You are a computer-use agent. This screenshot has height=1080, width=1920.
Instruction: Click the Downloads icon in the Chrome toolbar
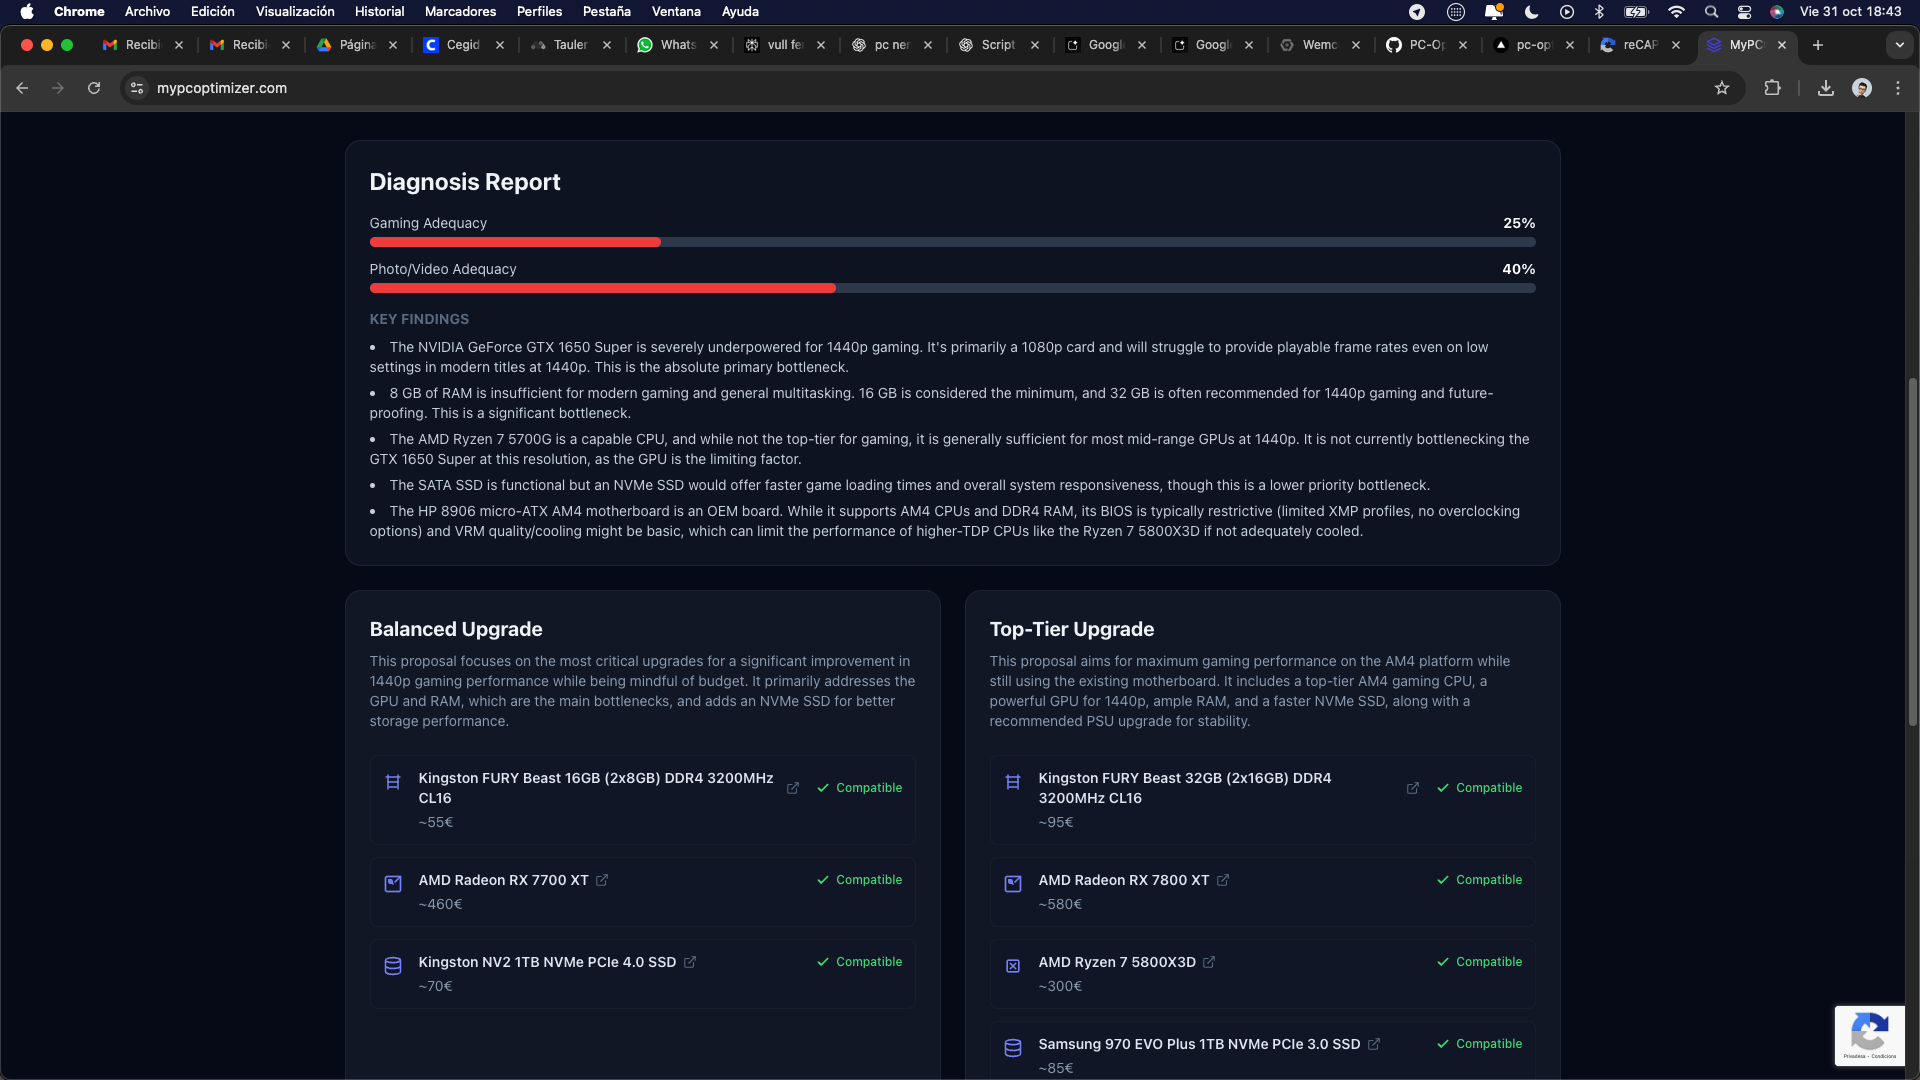tap(1824, 88)
